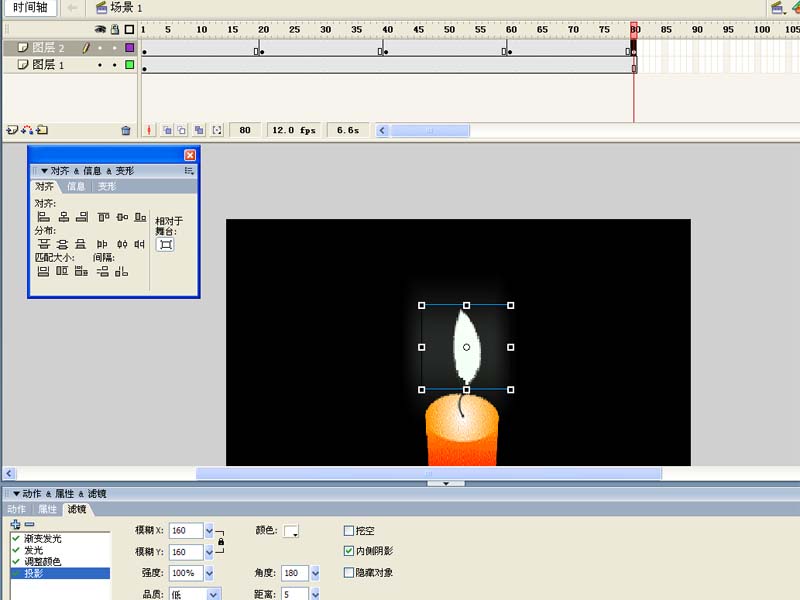Image resolution: width=800 pixels, height=600 pixels.
Task: Open the 距离 (distance) dropdown arrow
Action: point(315,594)
